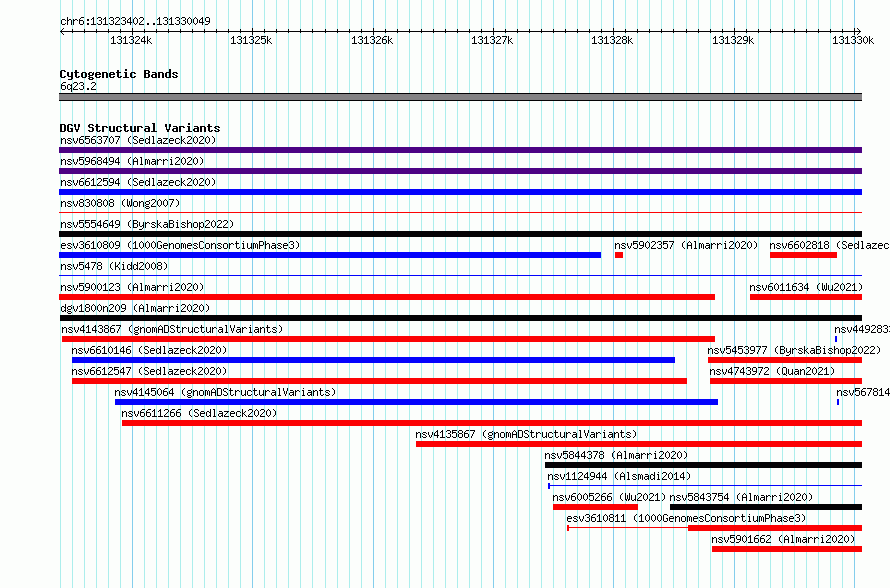The height and width of the screenshot is (588, 890).
Task: Click the Cytogenetic Bands track title
Action: click(x=119, y=74)
